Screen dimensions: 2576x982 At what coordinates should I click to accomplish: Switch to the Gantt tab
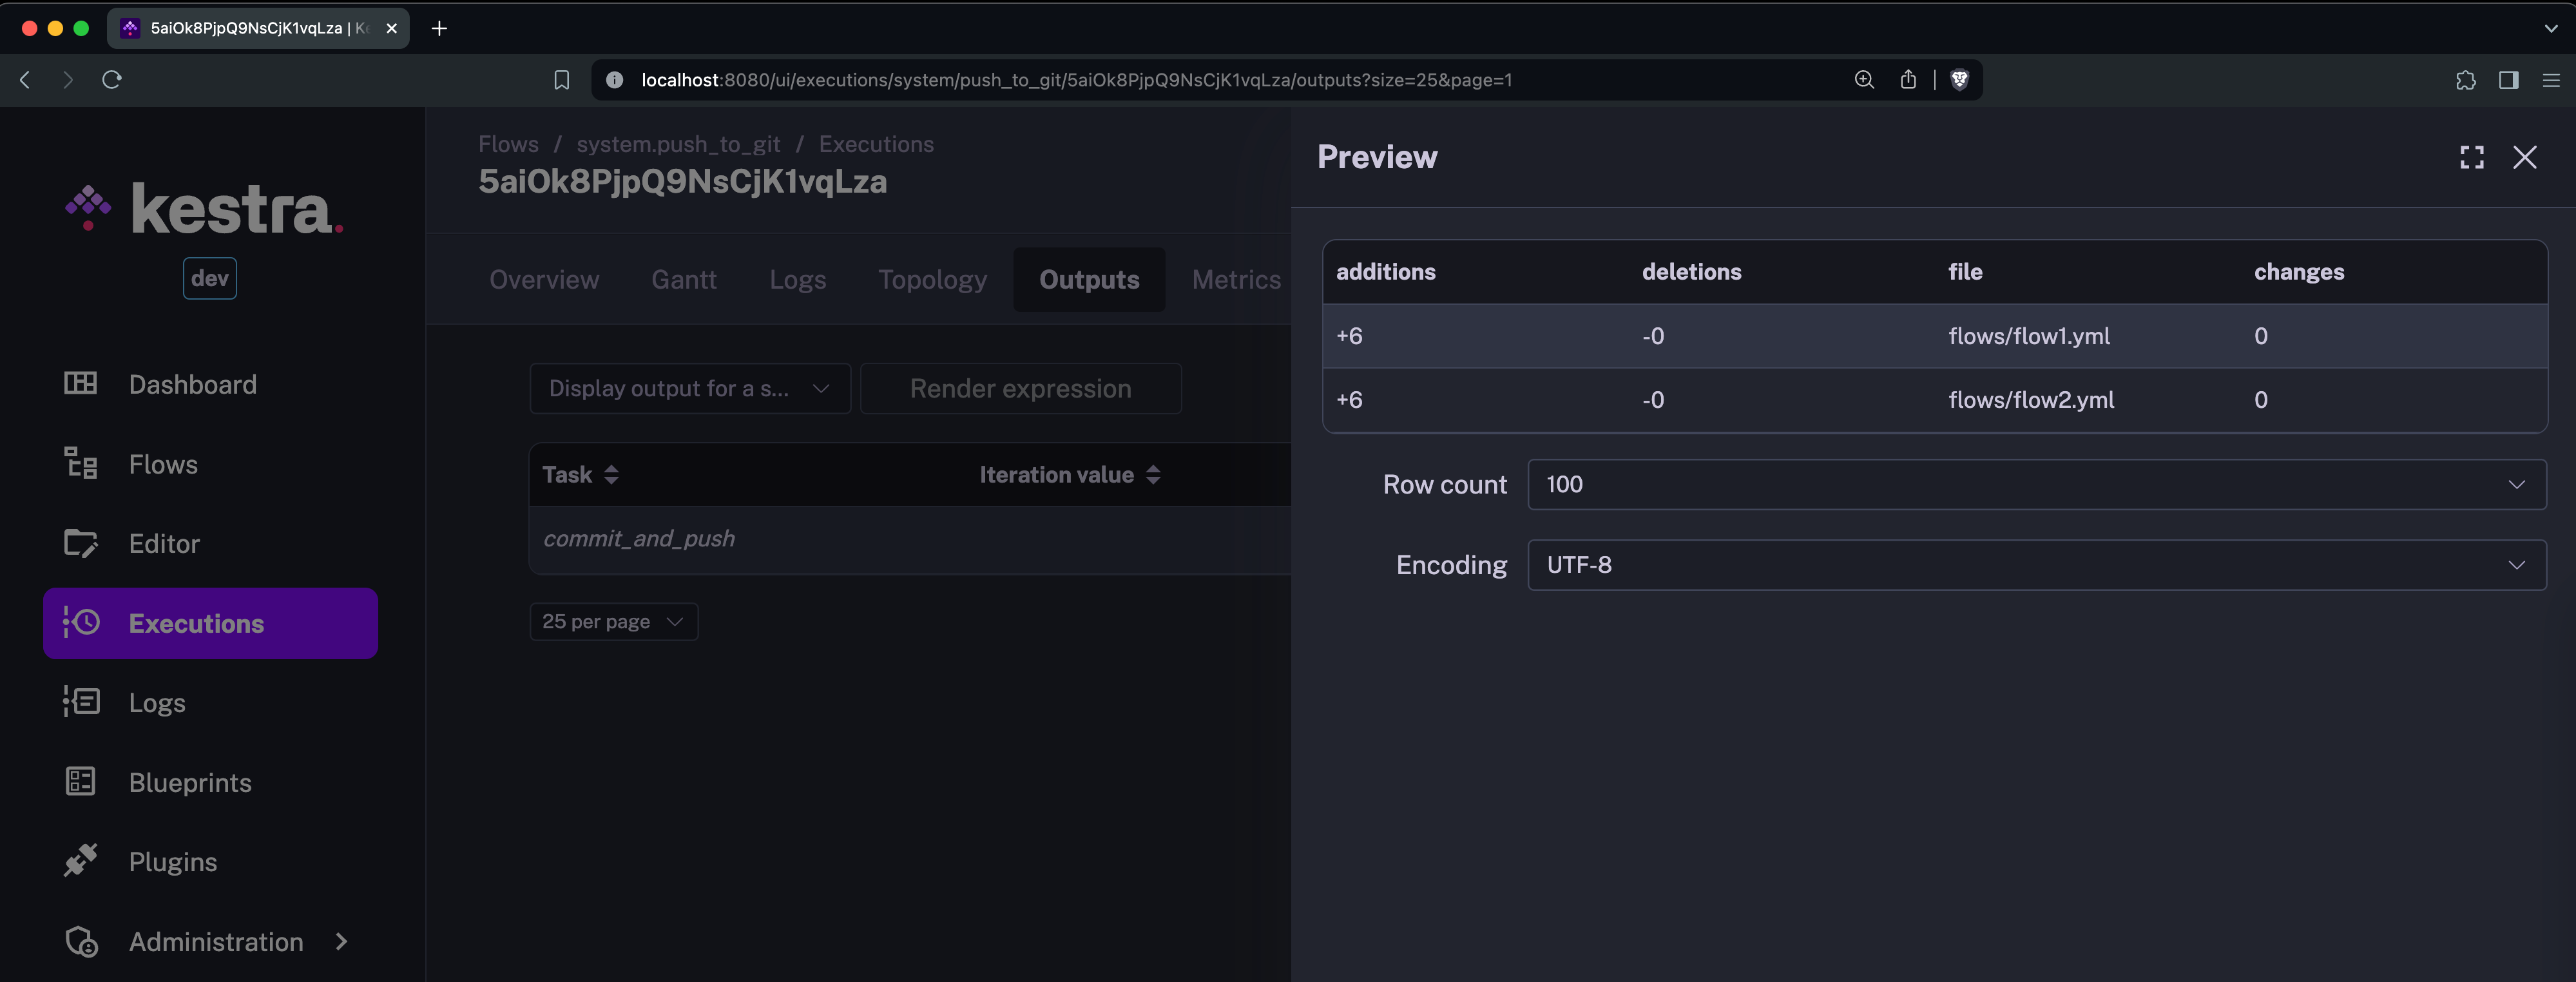coord(683,280)
